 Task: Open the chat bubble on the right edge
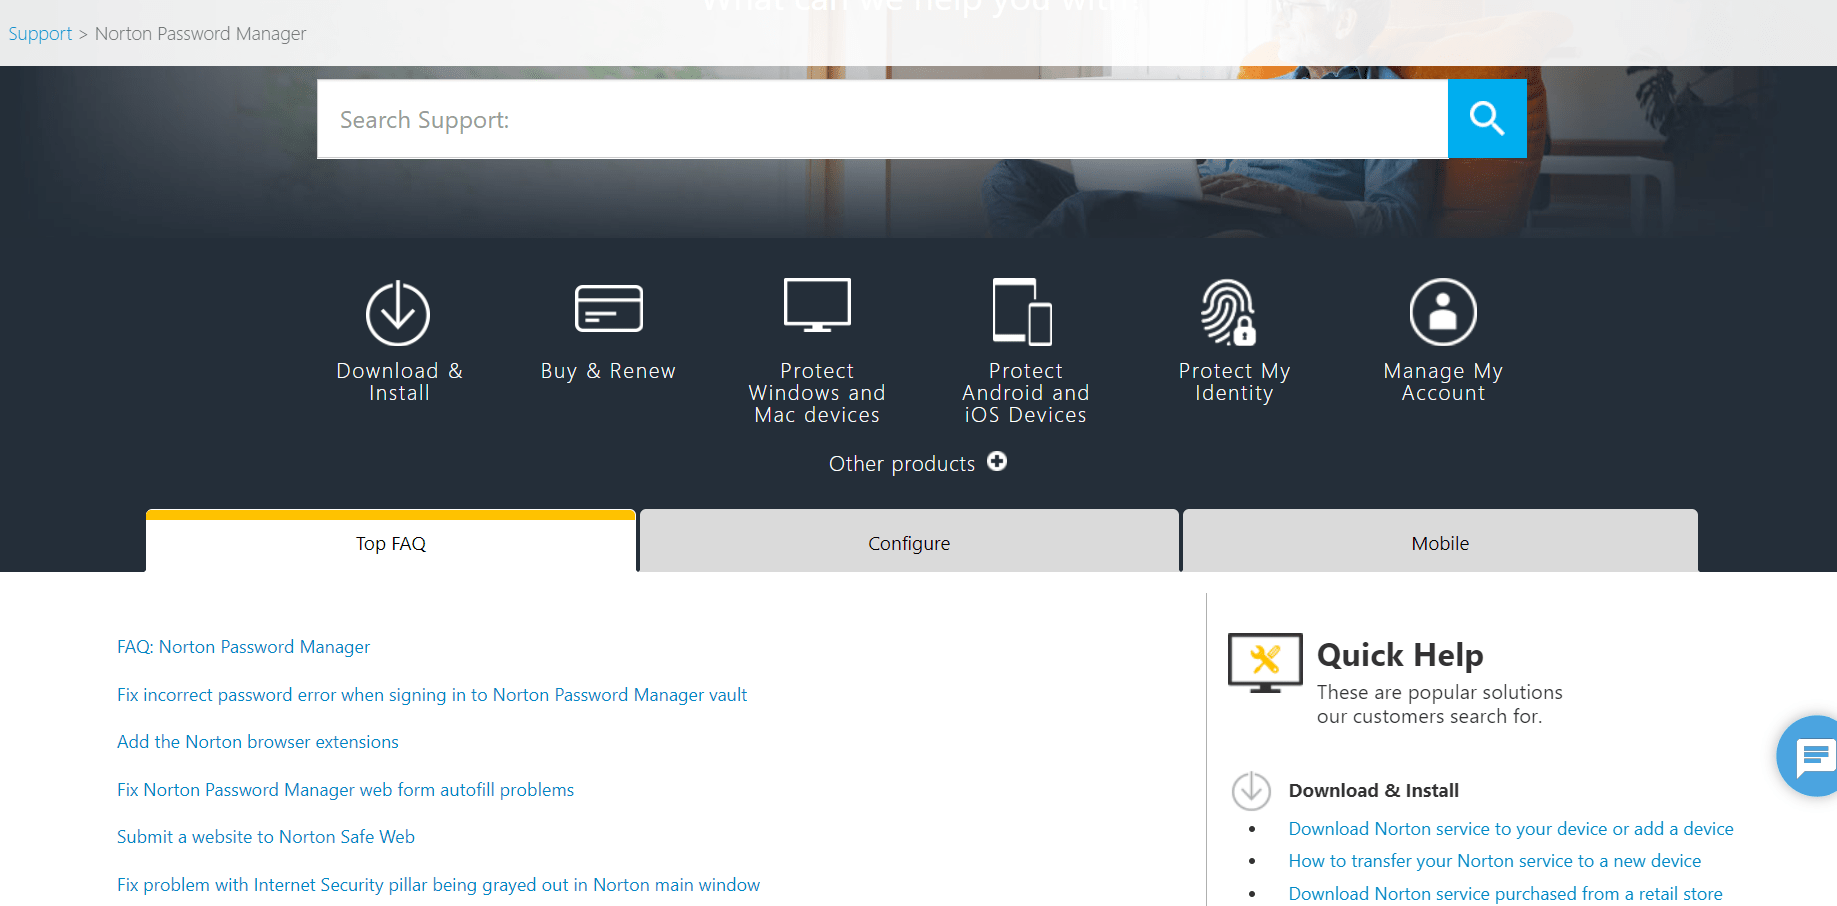pos(1816,756)
